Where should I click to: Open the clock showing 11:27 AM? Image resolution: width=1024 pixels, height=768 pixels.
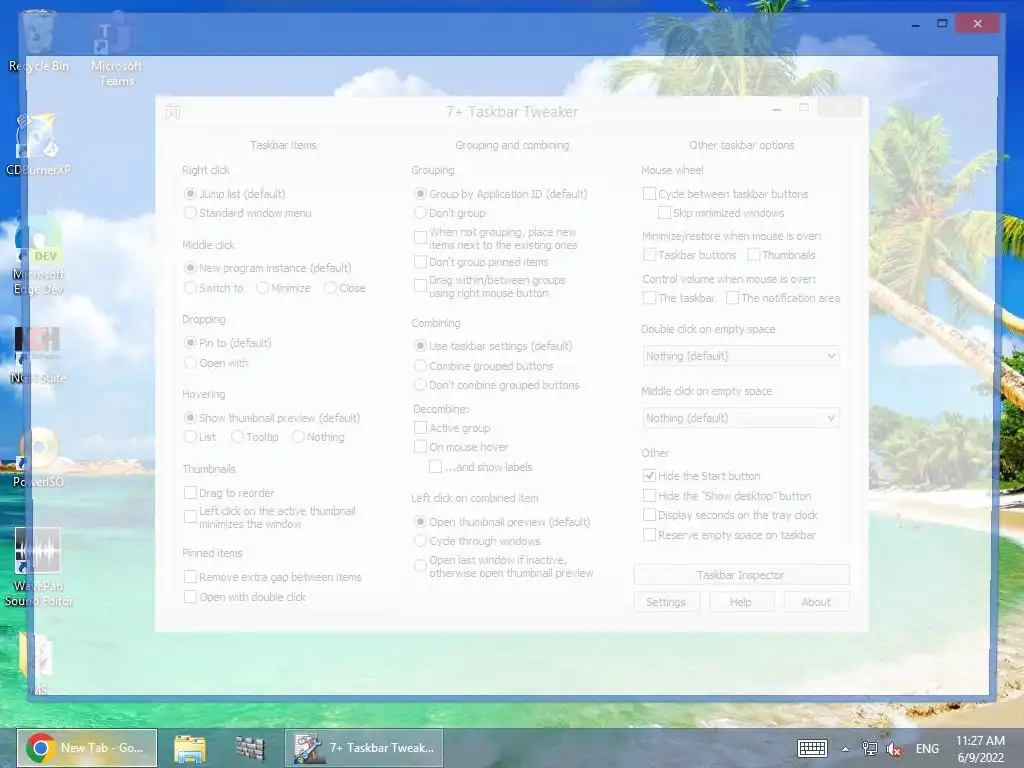click(x=980, y=748)
